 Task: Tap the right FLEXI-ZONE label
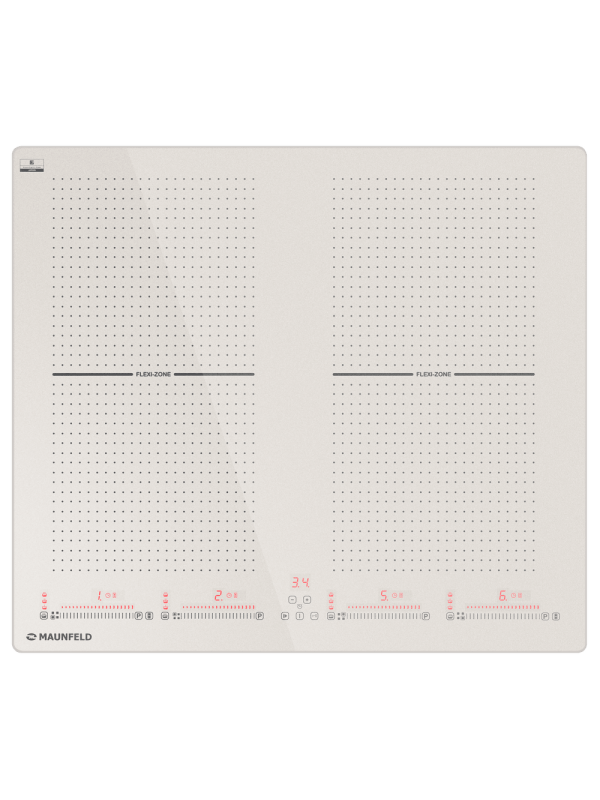point(434,375)
